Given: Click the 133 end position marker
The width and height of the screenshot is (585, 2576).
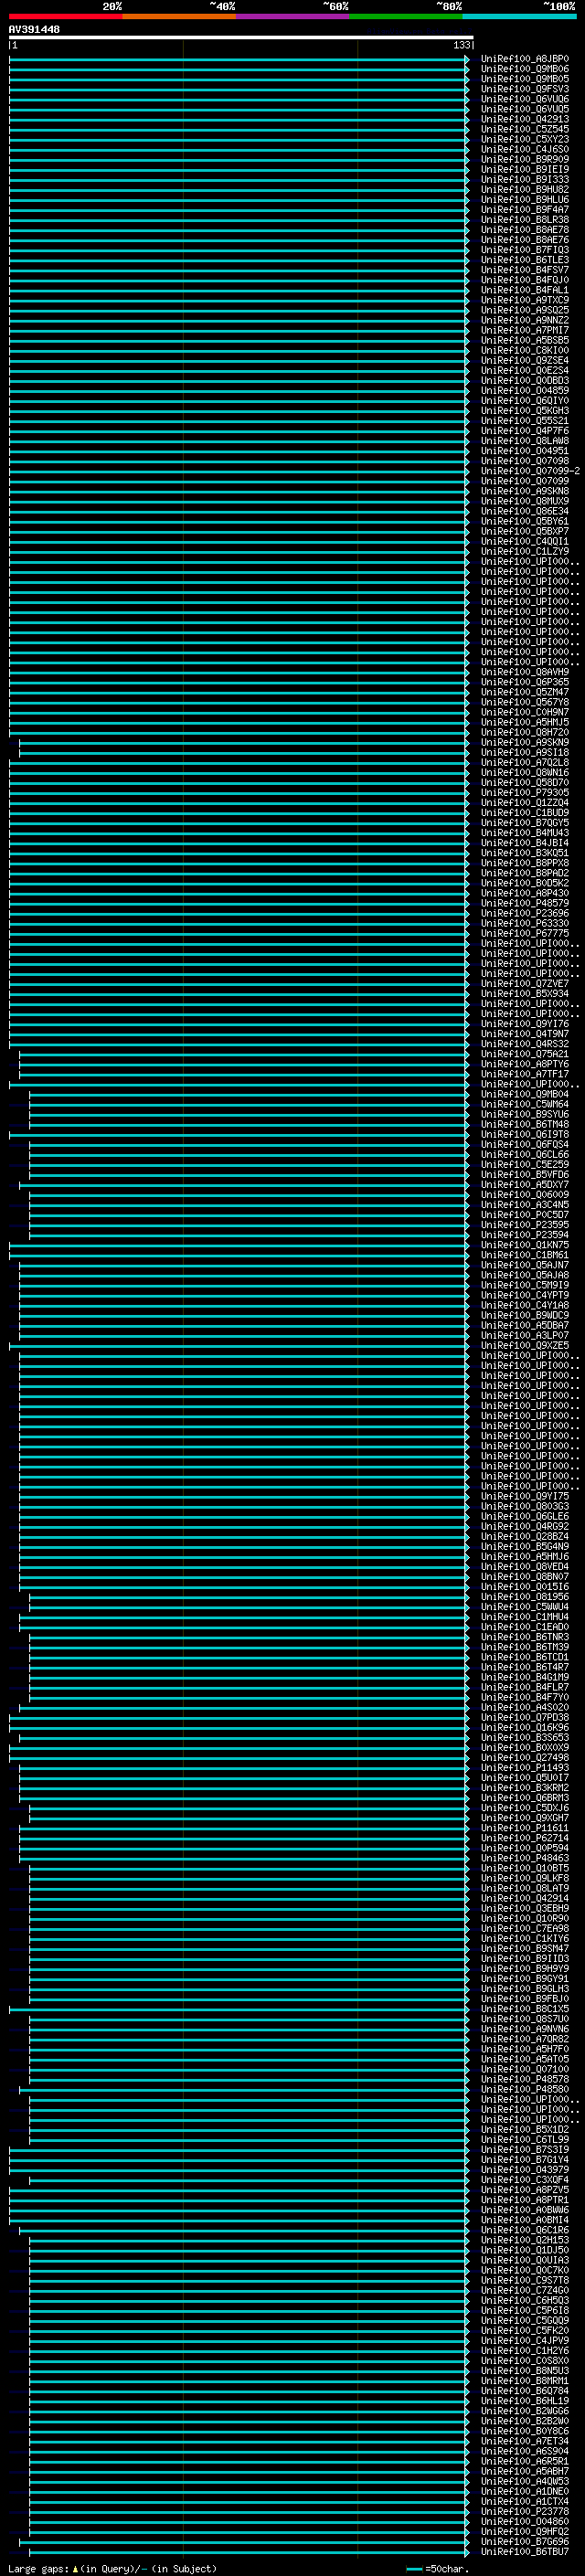Looking at the screenshot, I should 461,45.
